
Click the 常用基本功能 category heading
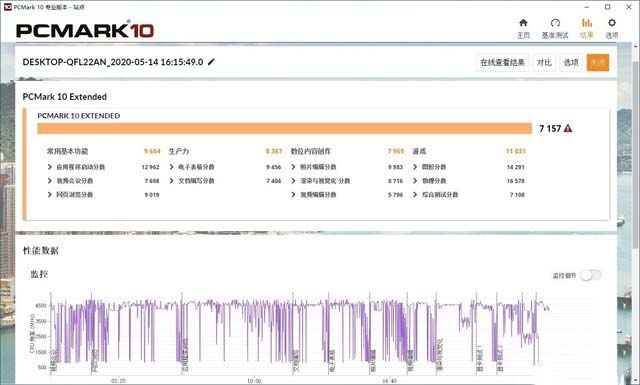[67, 151]
